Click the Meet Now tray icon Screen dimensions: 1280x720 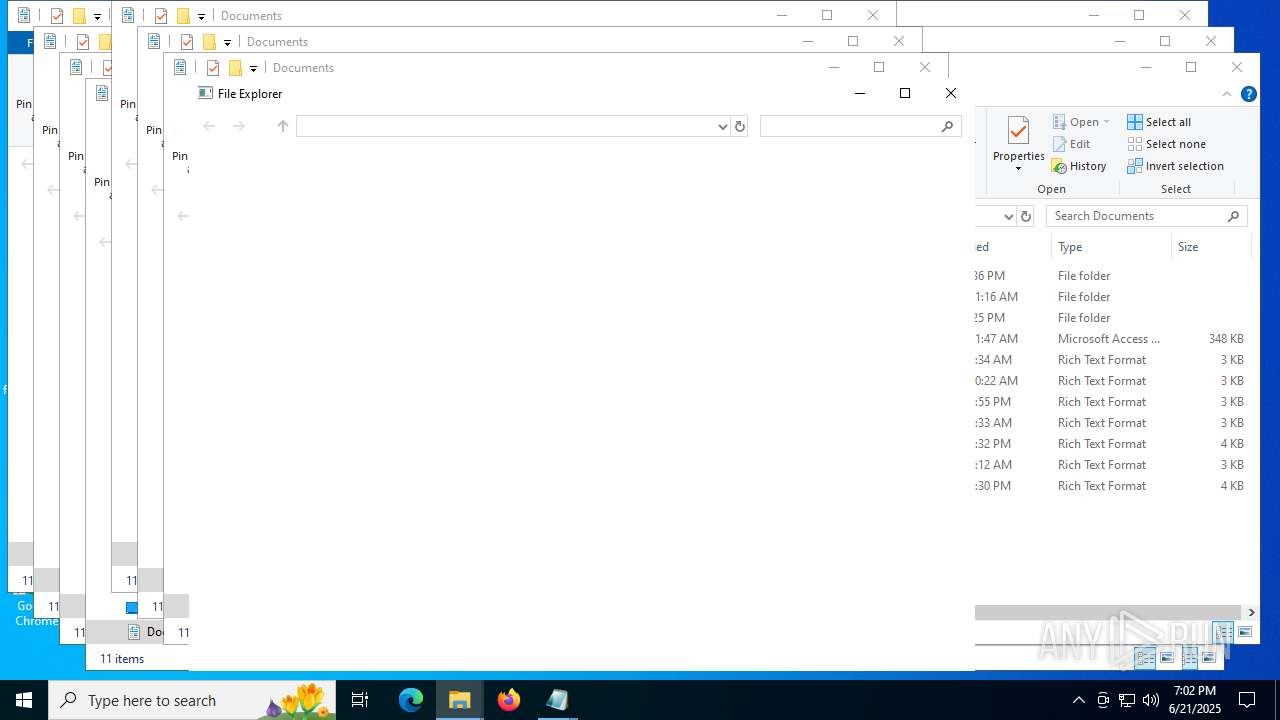[x=1103, y=700]
